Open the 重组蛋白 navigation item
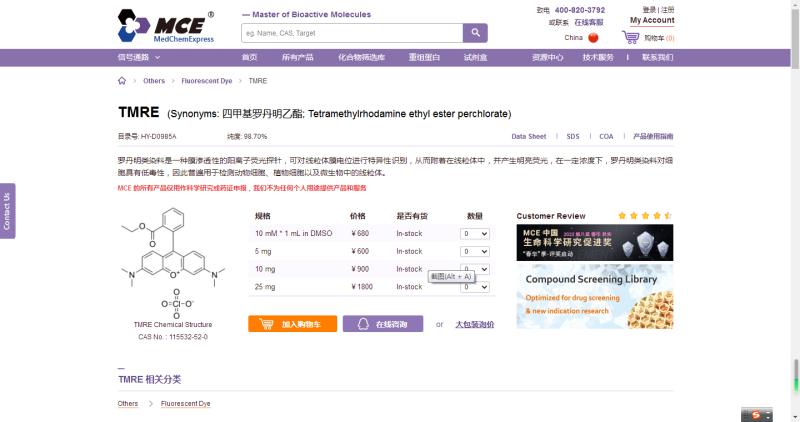The width and height of the screenshot is (800, 422). point(425,57)
